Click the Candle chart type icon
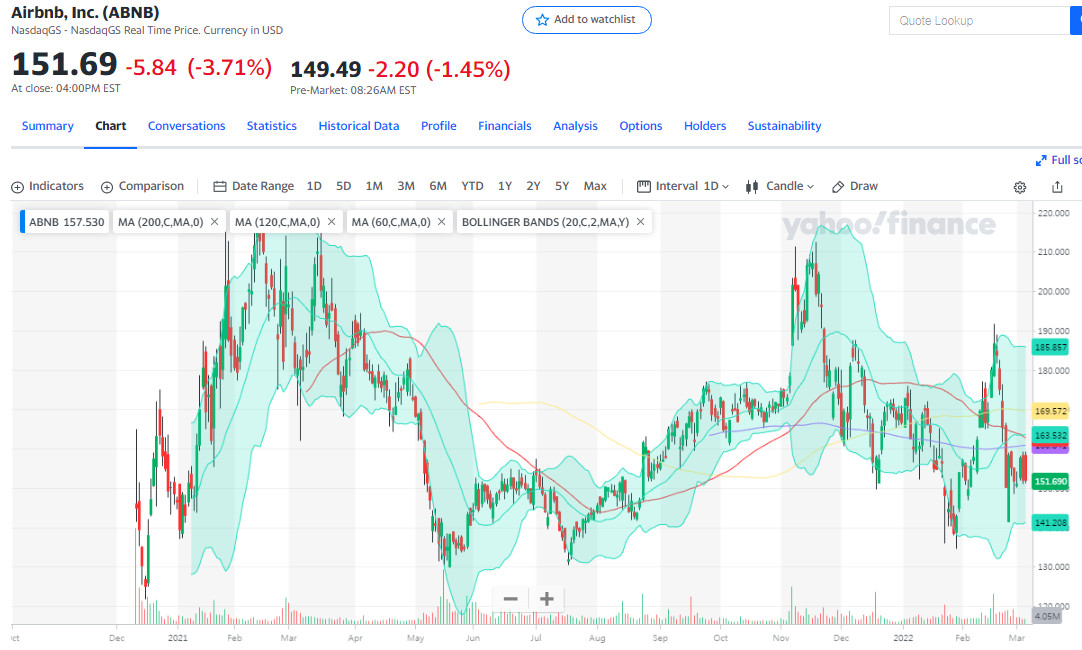The width and height of the screenshot is (1082, 650). 752,186
